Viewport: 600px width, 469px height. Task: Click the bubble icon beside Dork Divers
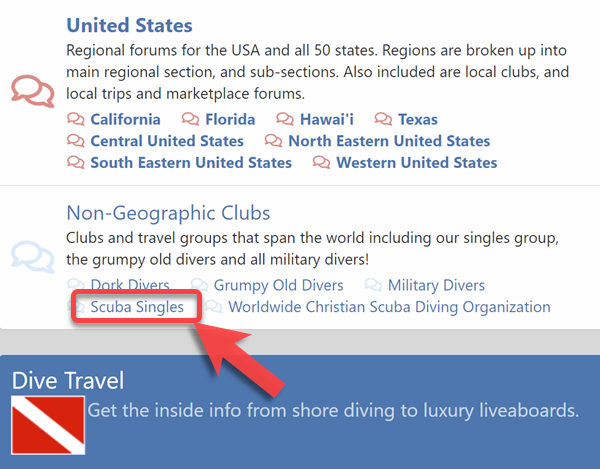76,286
